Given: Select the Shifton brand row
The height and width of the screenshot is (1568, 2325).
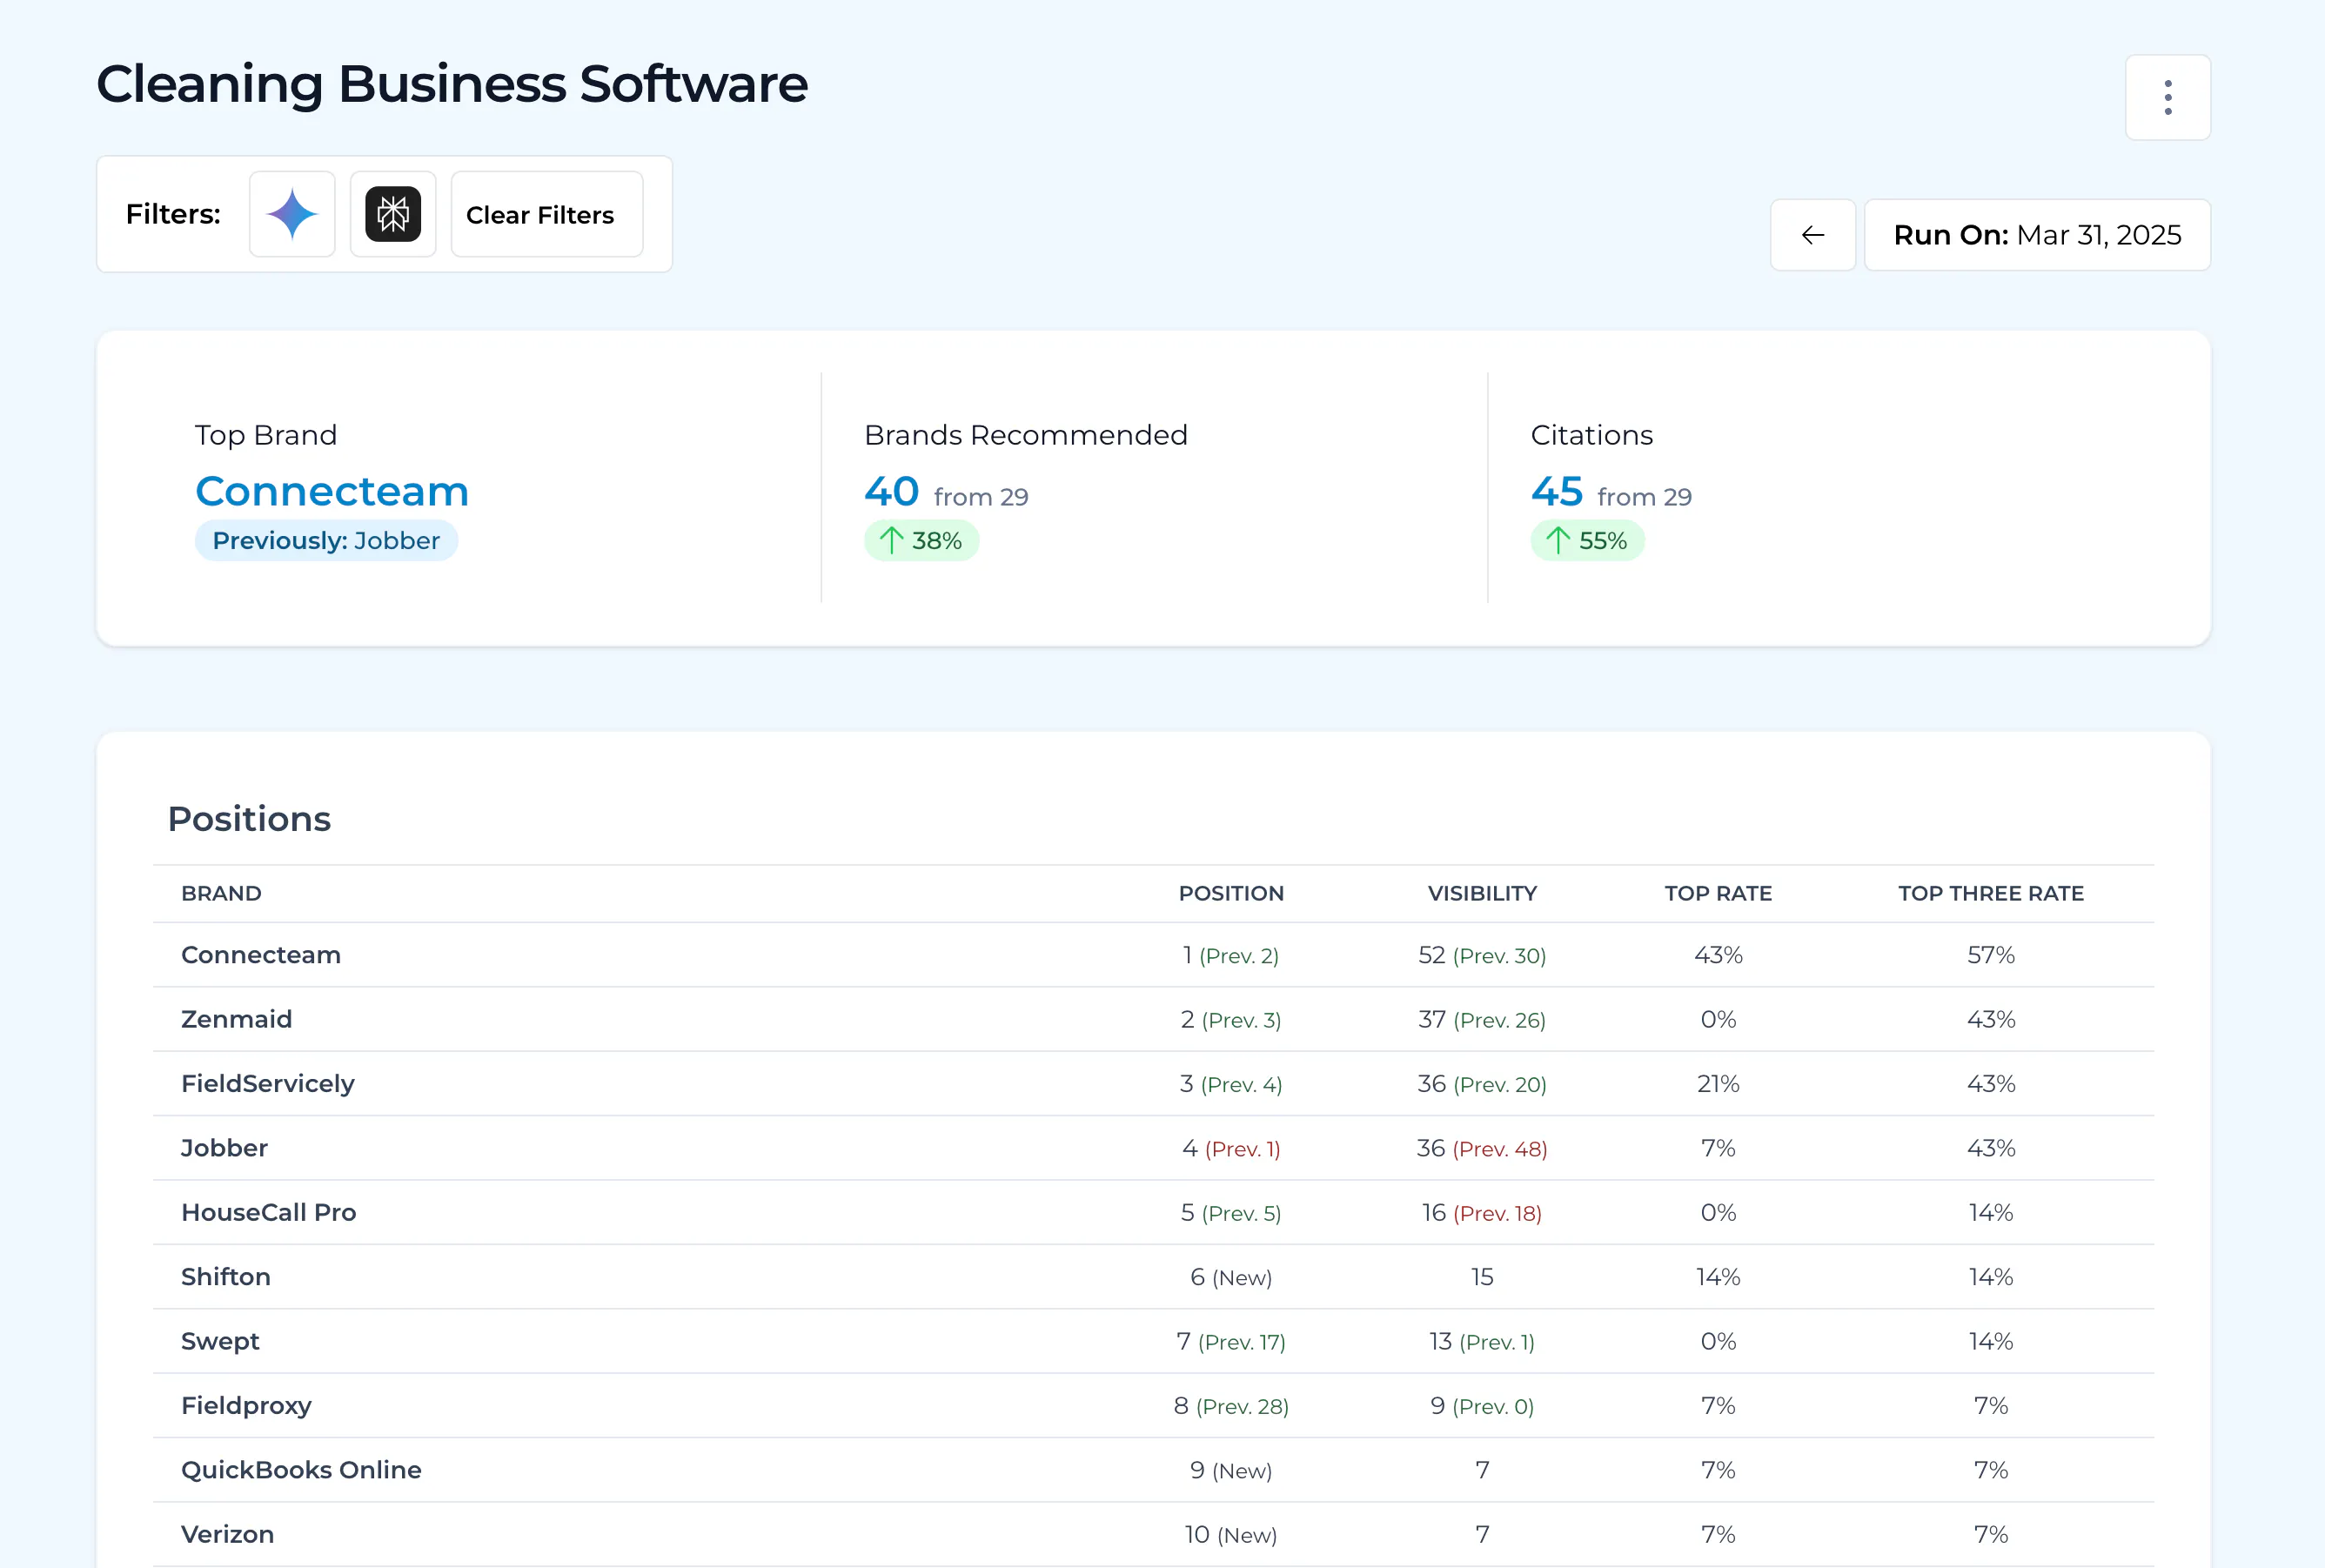Looking at the screenshot, I should pyautogui.click(x=1153, y=1277).
